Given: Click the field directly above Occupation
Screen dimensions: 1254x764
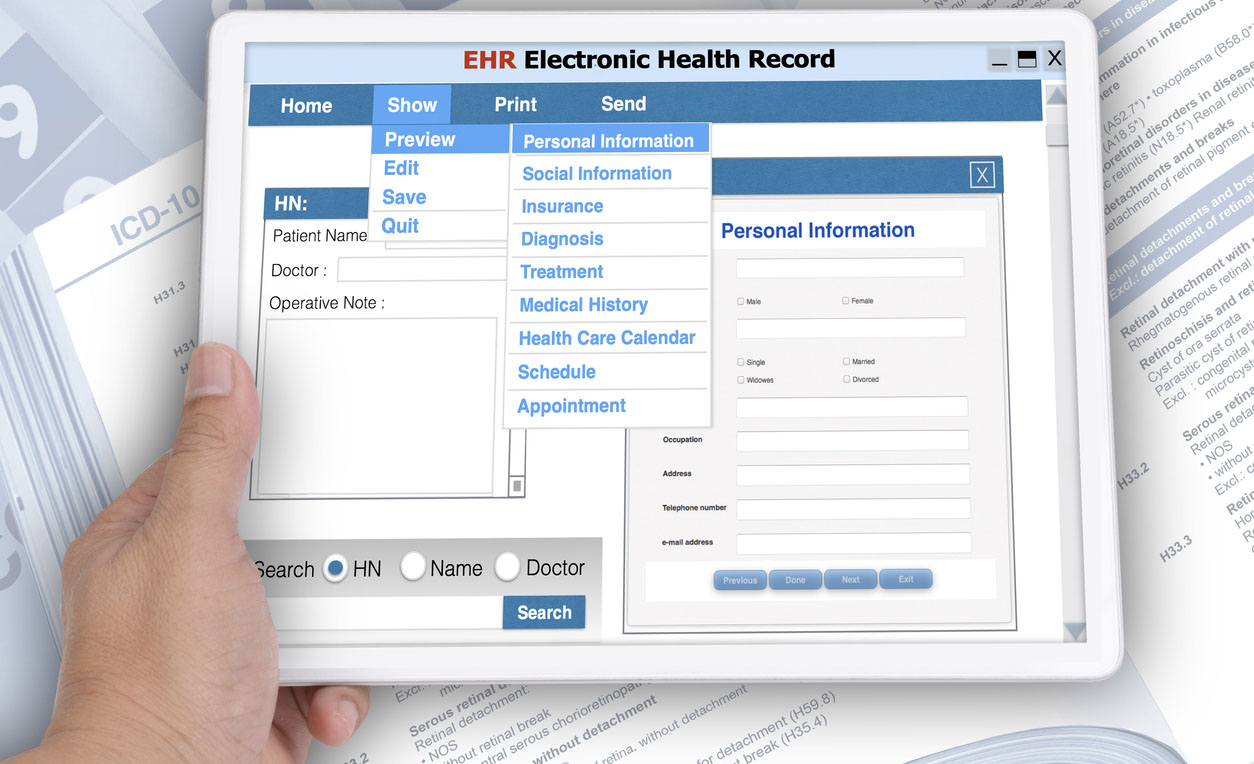Looking at the screenshot, I should tap(852, 407).
